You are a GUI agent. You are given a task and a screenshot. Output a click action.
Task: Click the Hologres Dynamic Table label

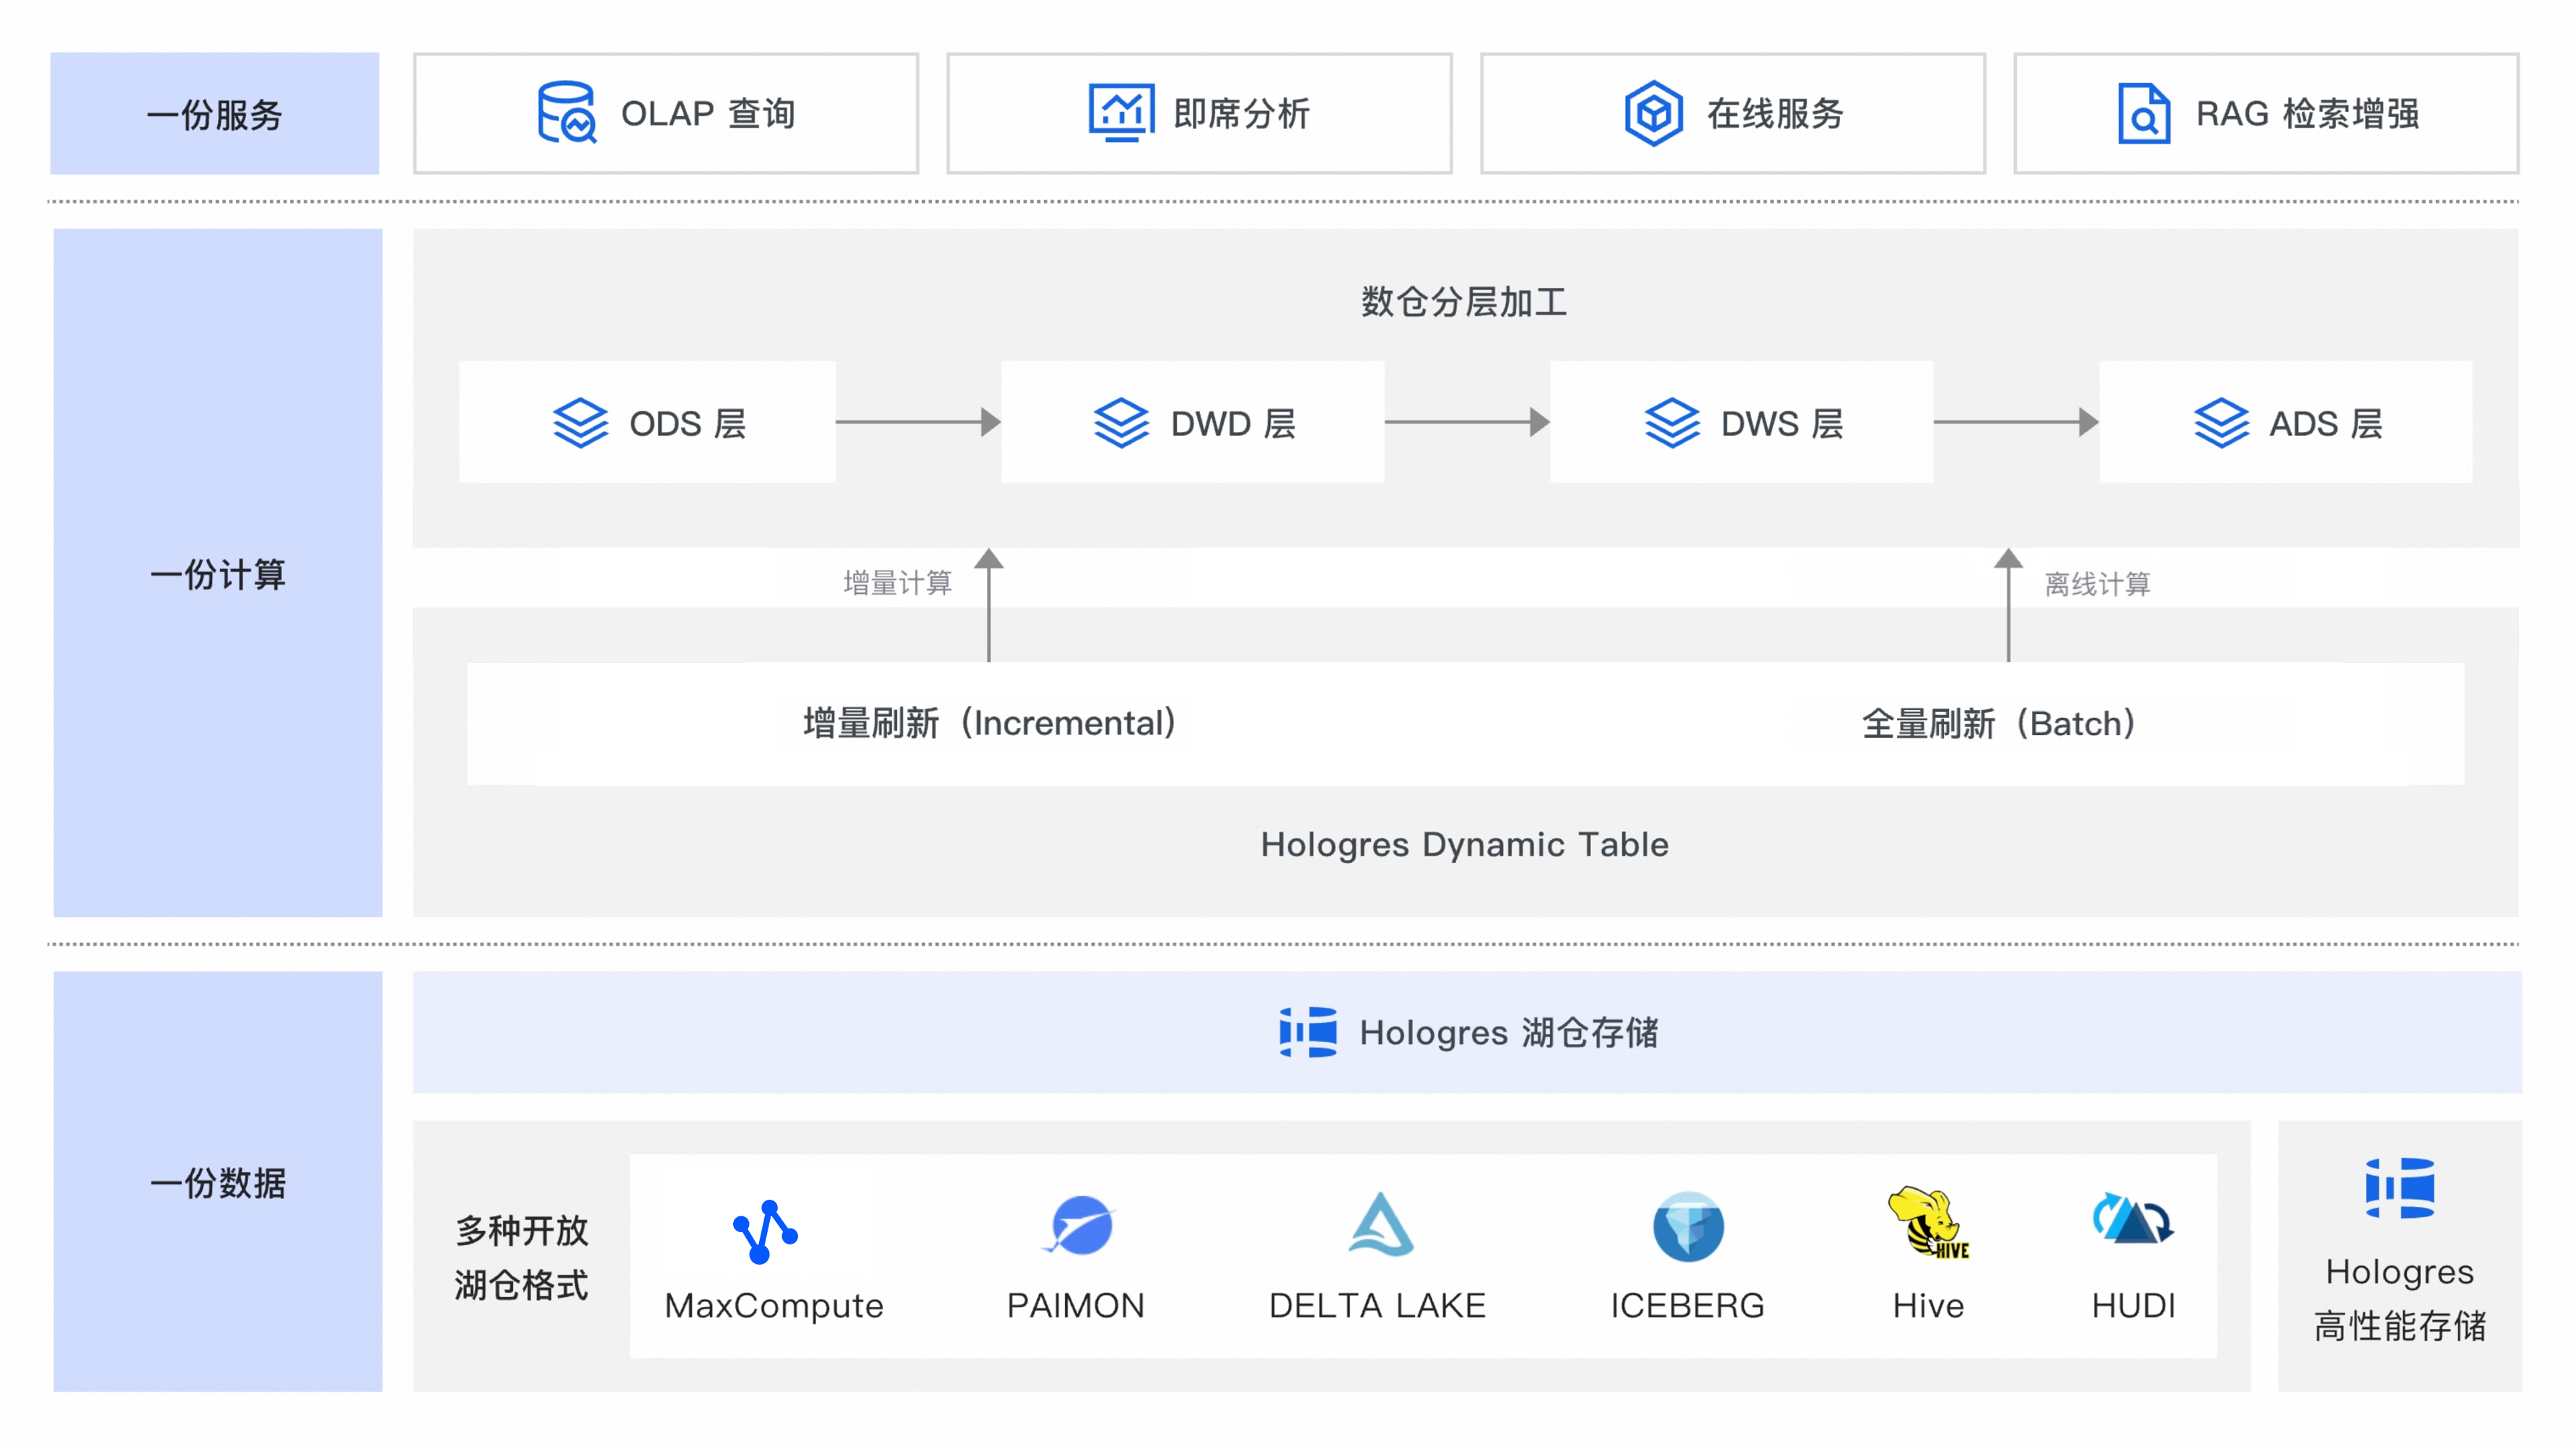[x=1464, y=845]
